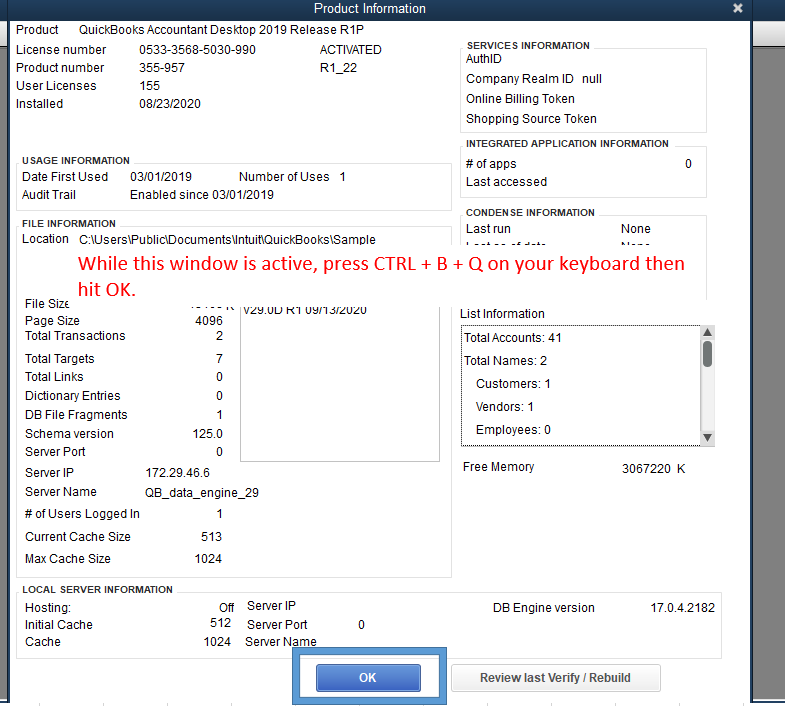The width and height of the screenshot is (785, 706).
Task: Click the Page Size value 4096
Action: click(209, 320)
